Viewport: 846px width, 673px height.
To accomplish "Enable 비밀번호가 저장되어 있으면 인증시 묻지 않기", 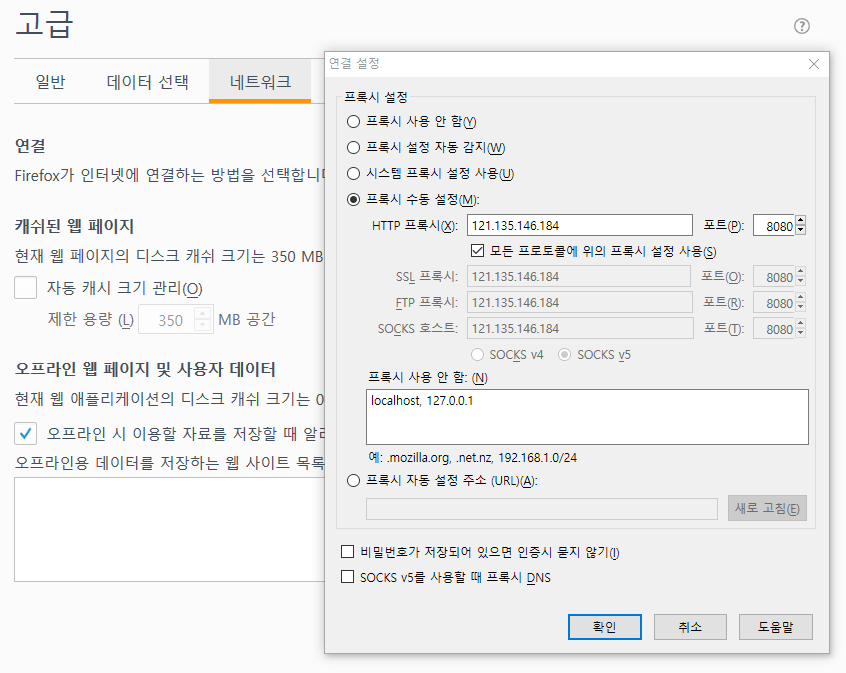I will coord(348,552).
